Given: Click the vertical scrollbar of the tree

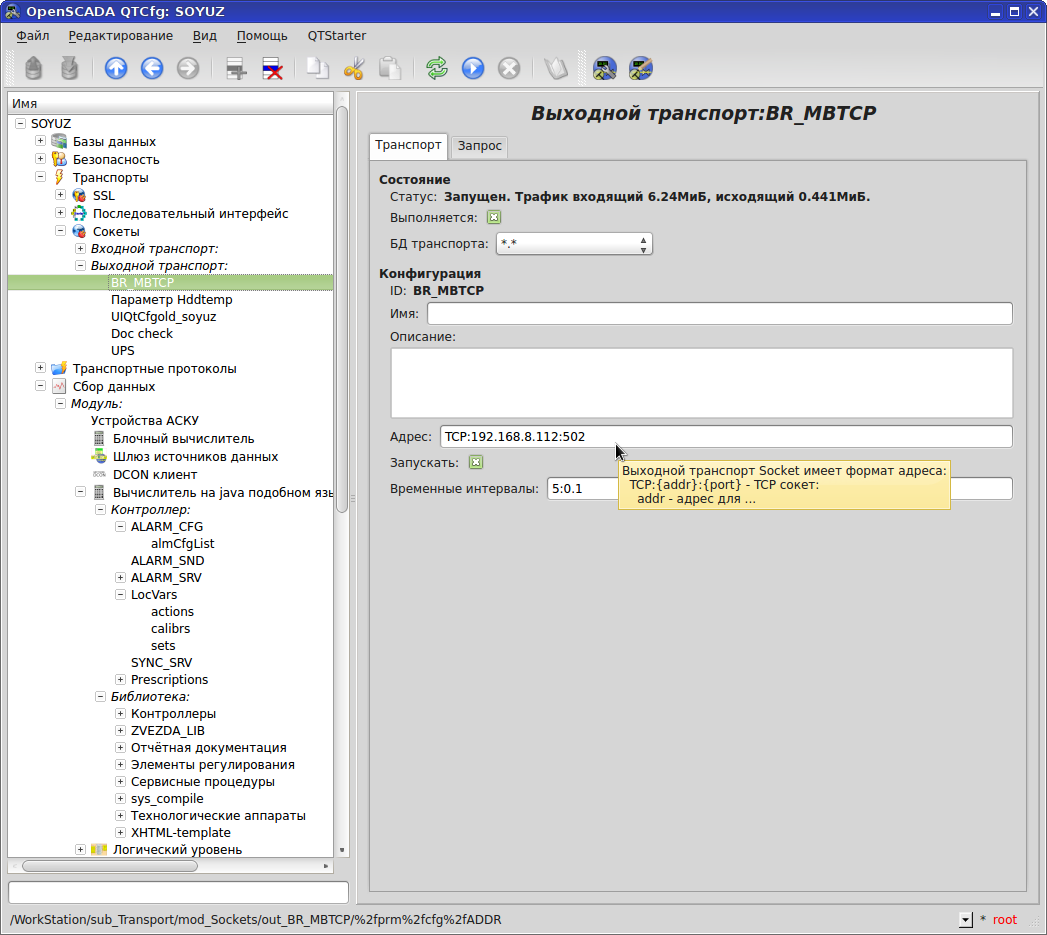Looking at the screenshot, I should tap(342, 310).
